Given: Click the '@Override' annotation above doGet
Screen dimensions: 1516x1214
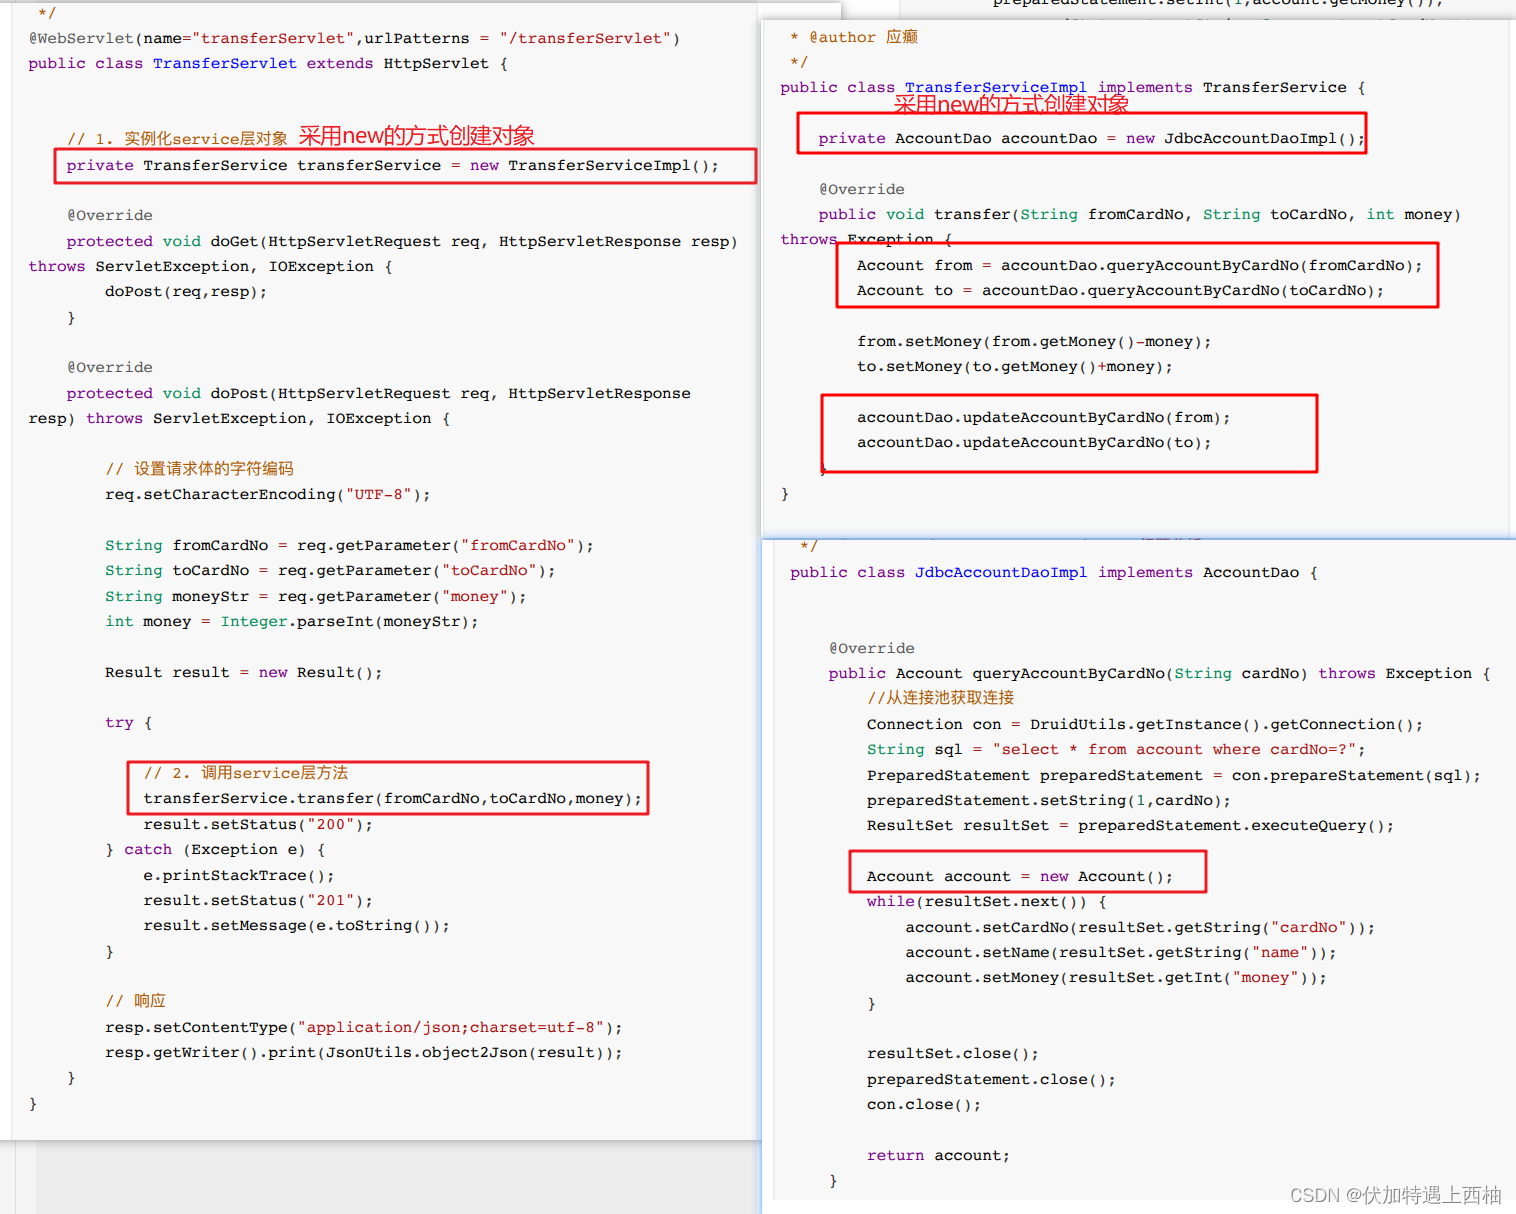Looking at the screenshot, I should pos(110,215).
